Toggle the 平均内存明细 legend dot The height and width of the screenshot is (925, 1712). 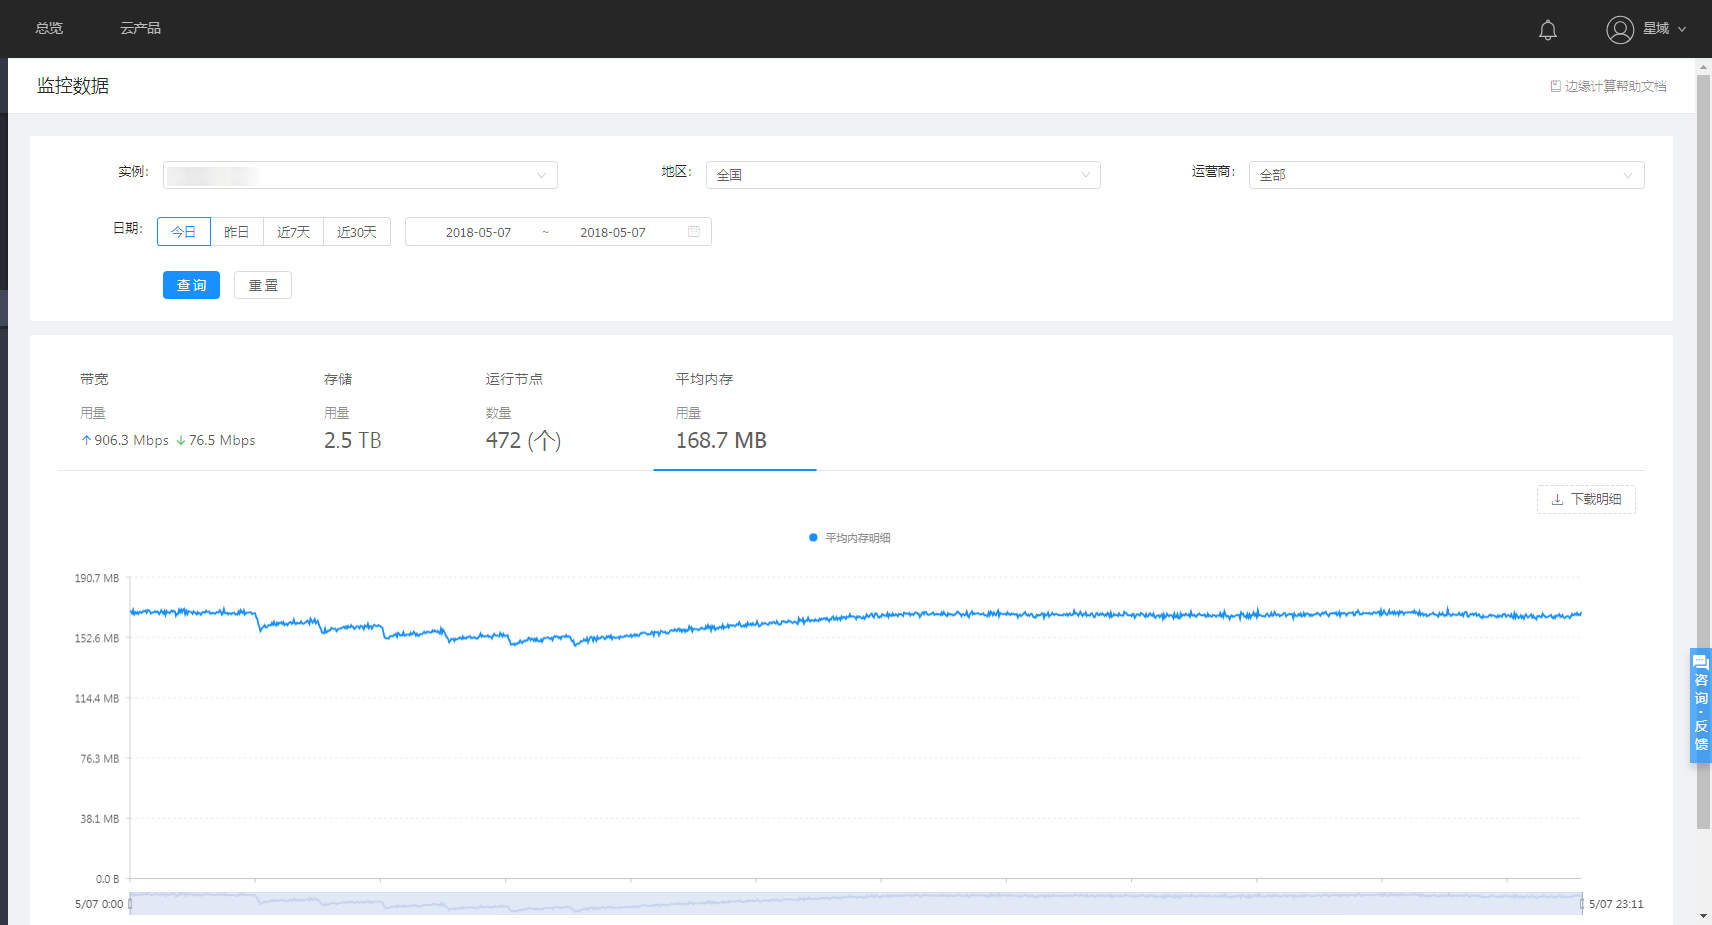click(813, 538)
